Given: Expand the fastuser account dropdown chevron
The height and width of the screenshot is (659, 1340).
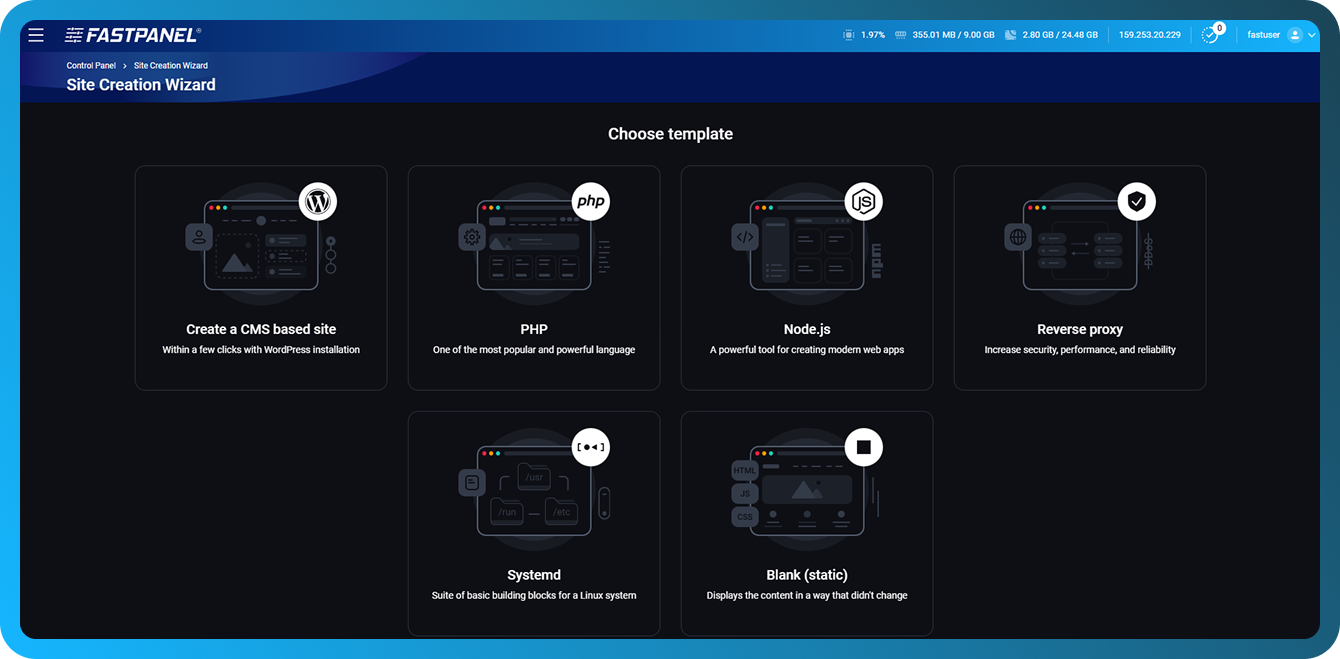Looking at the screenshot, I should 1313,33.
